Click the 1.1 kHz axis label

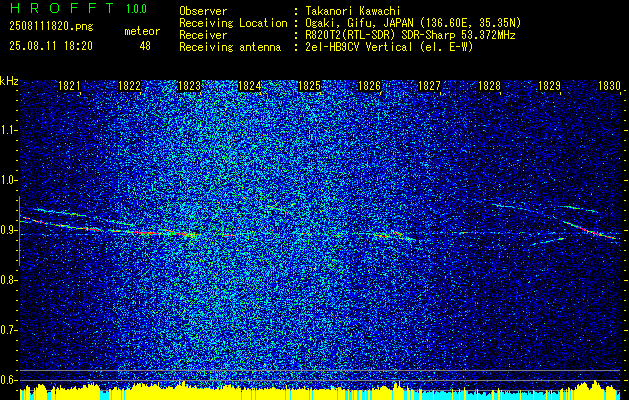(x=8, y=130)
